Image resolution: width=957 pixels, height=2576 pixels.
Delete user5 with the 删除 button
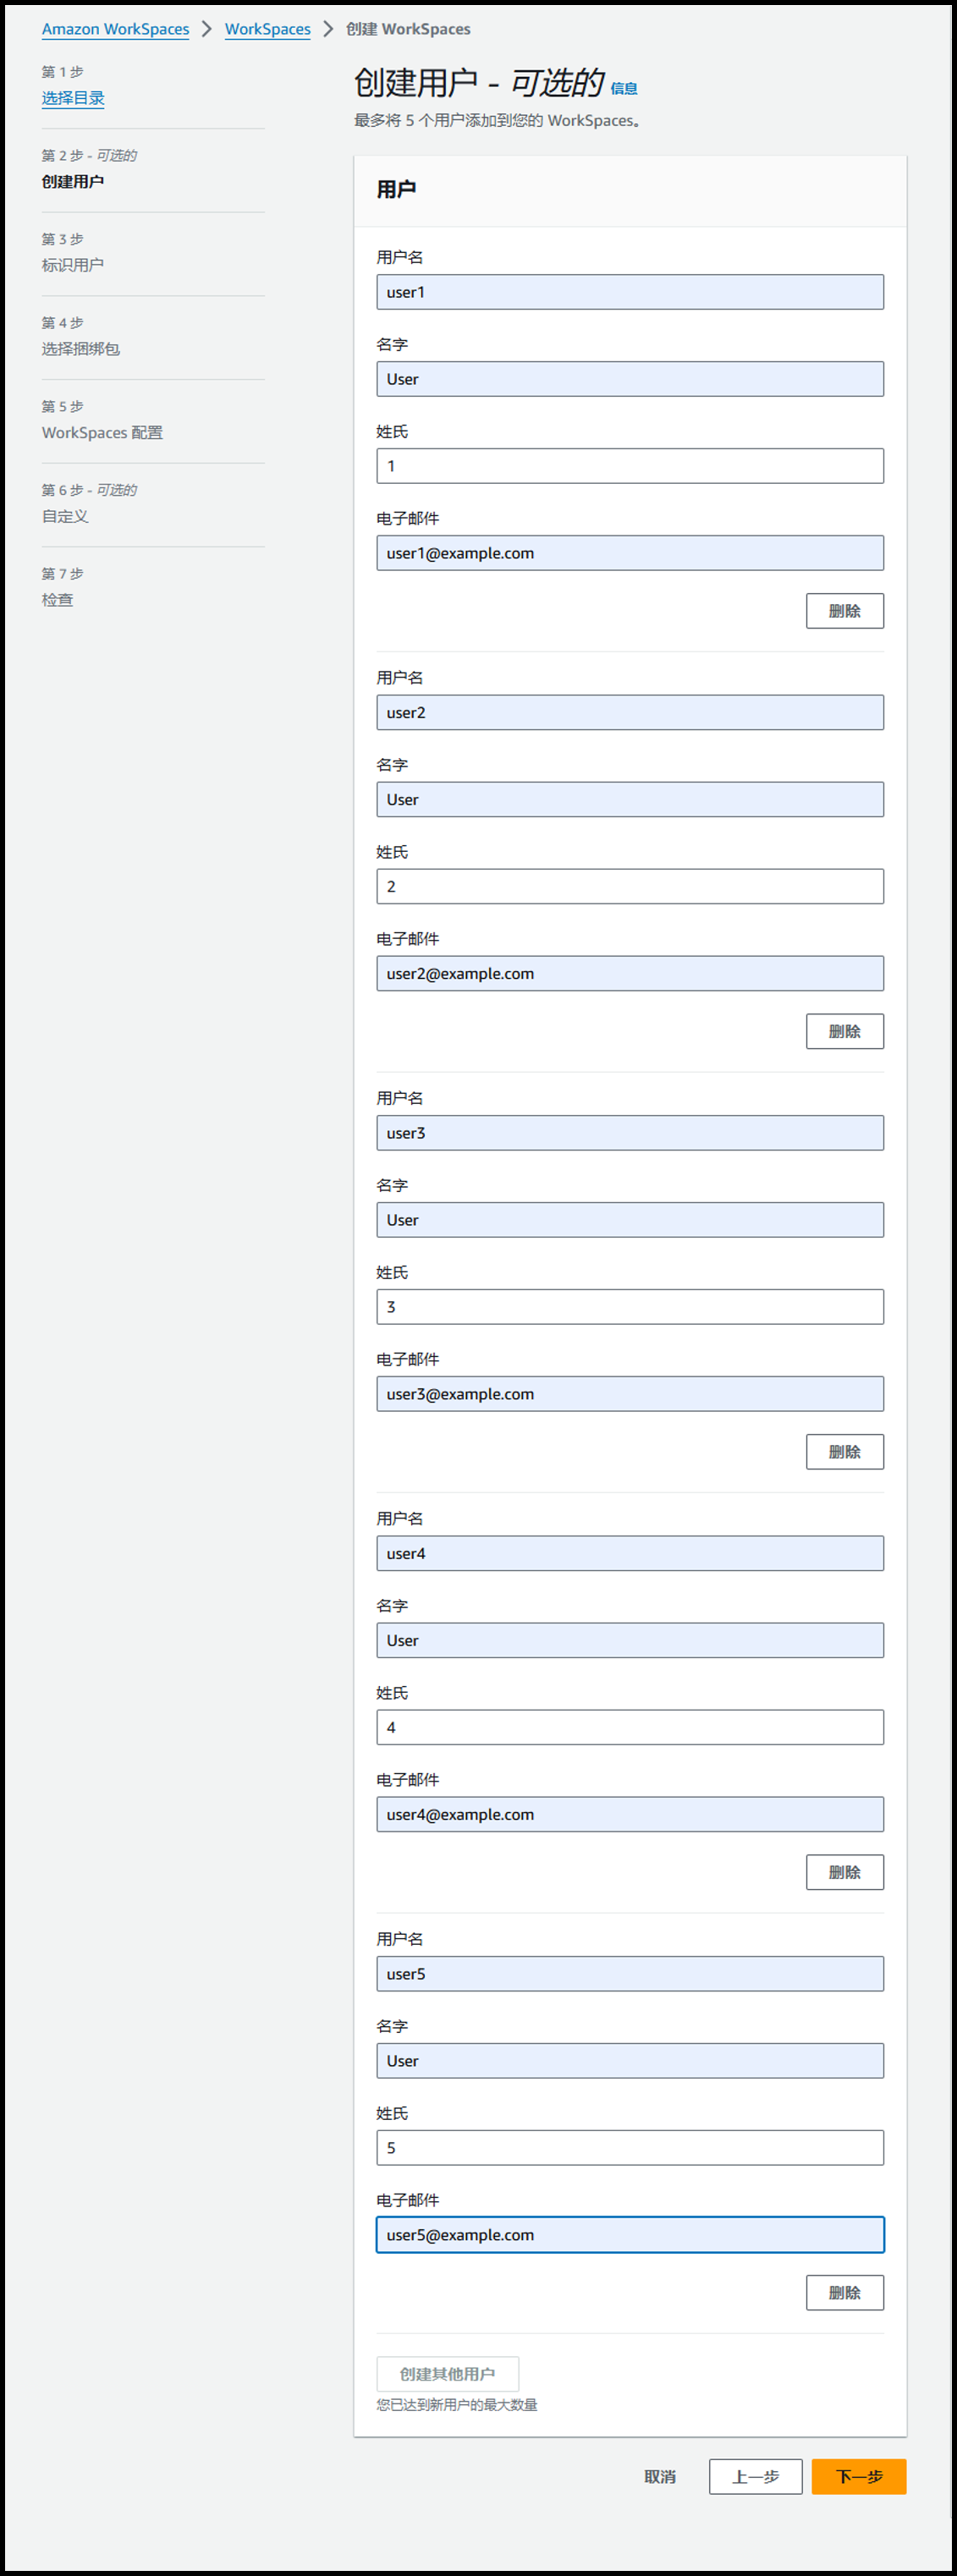845,2293
